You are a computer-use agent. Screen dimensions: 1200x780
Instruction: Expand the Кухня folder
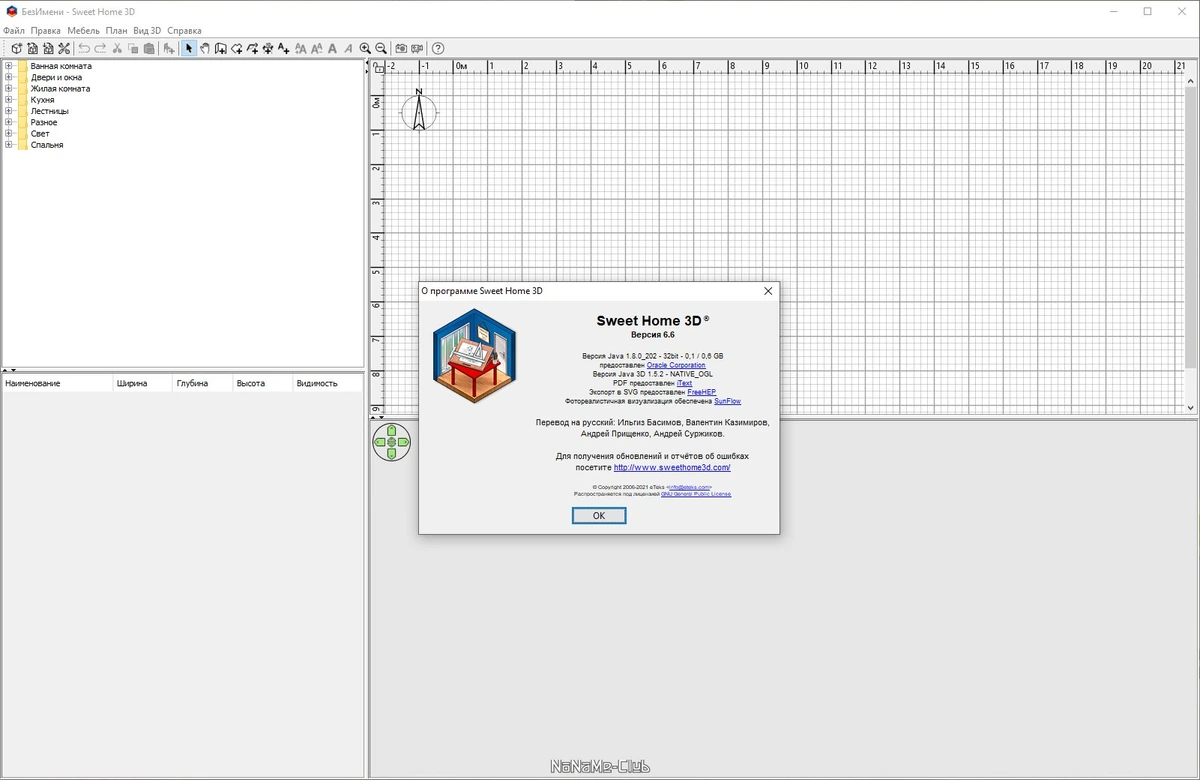click(9, 100)
